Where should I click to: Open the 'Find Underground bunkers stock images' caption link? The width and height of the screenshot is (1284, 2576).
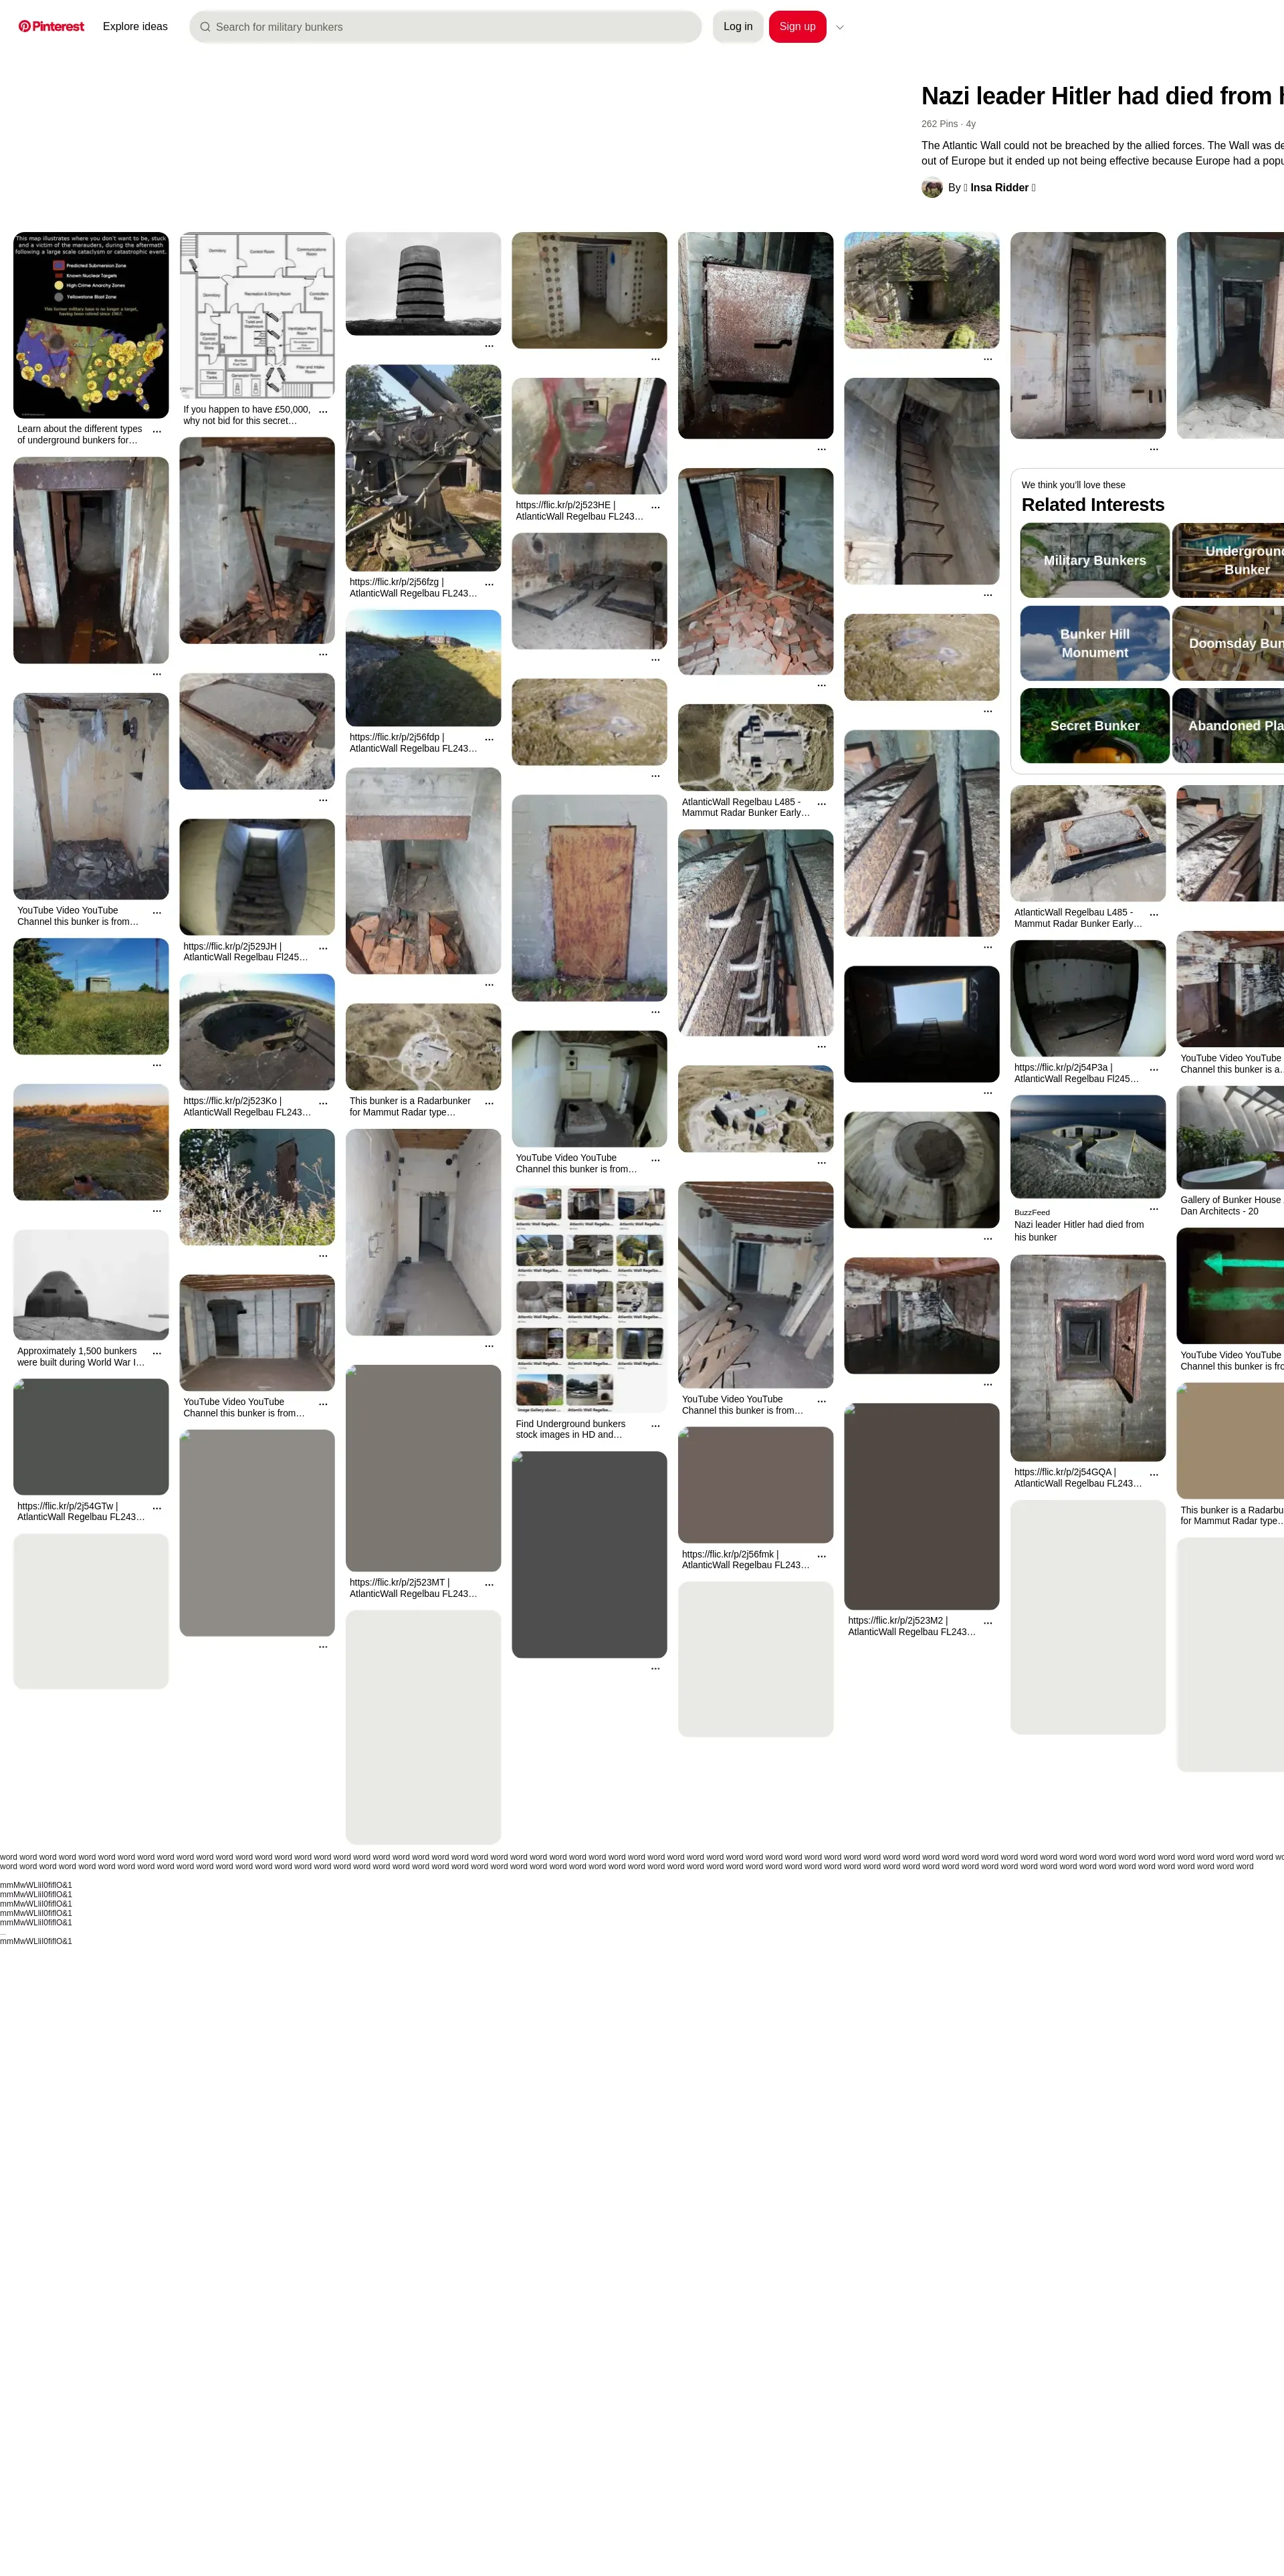571,1429
